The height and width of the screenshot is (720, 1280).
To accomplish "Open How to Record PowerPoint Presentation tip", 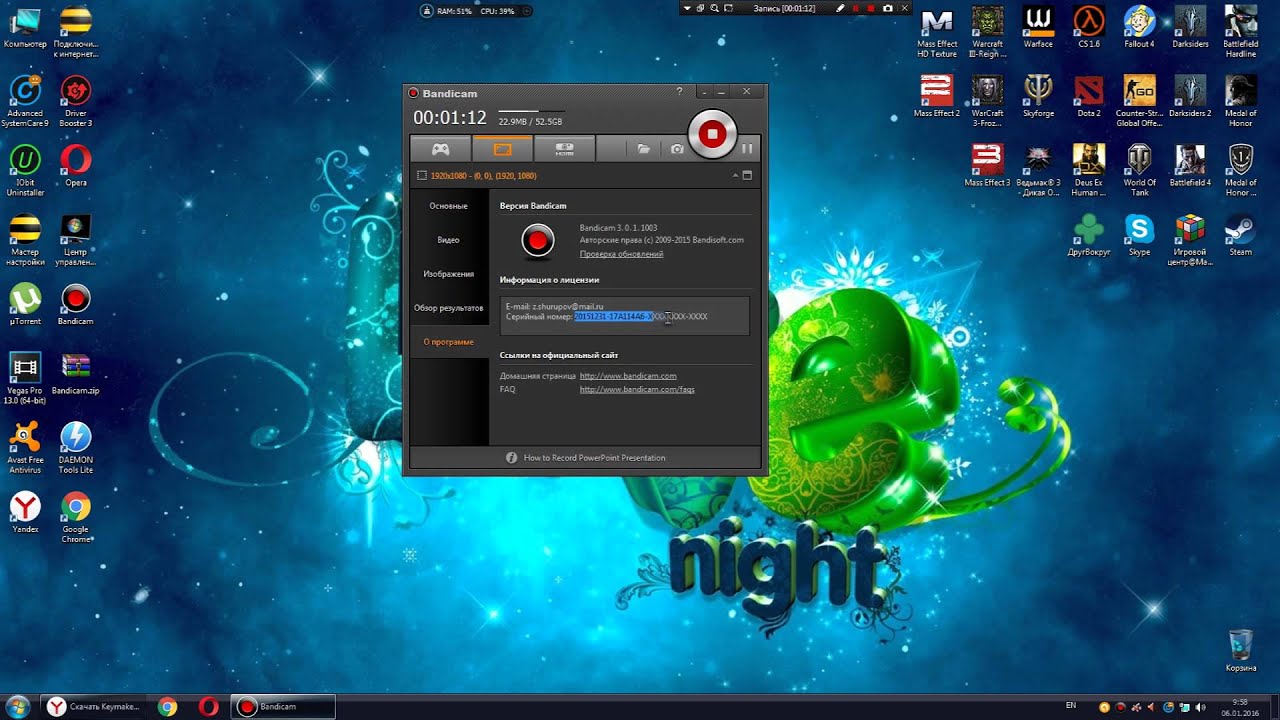I will tap(594, 458).
